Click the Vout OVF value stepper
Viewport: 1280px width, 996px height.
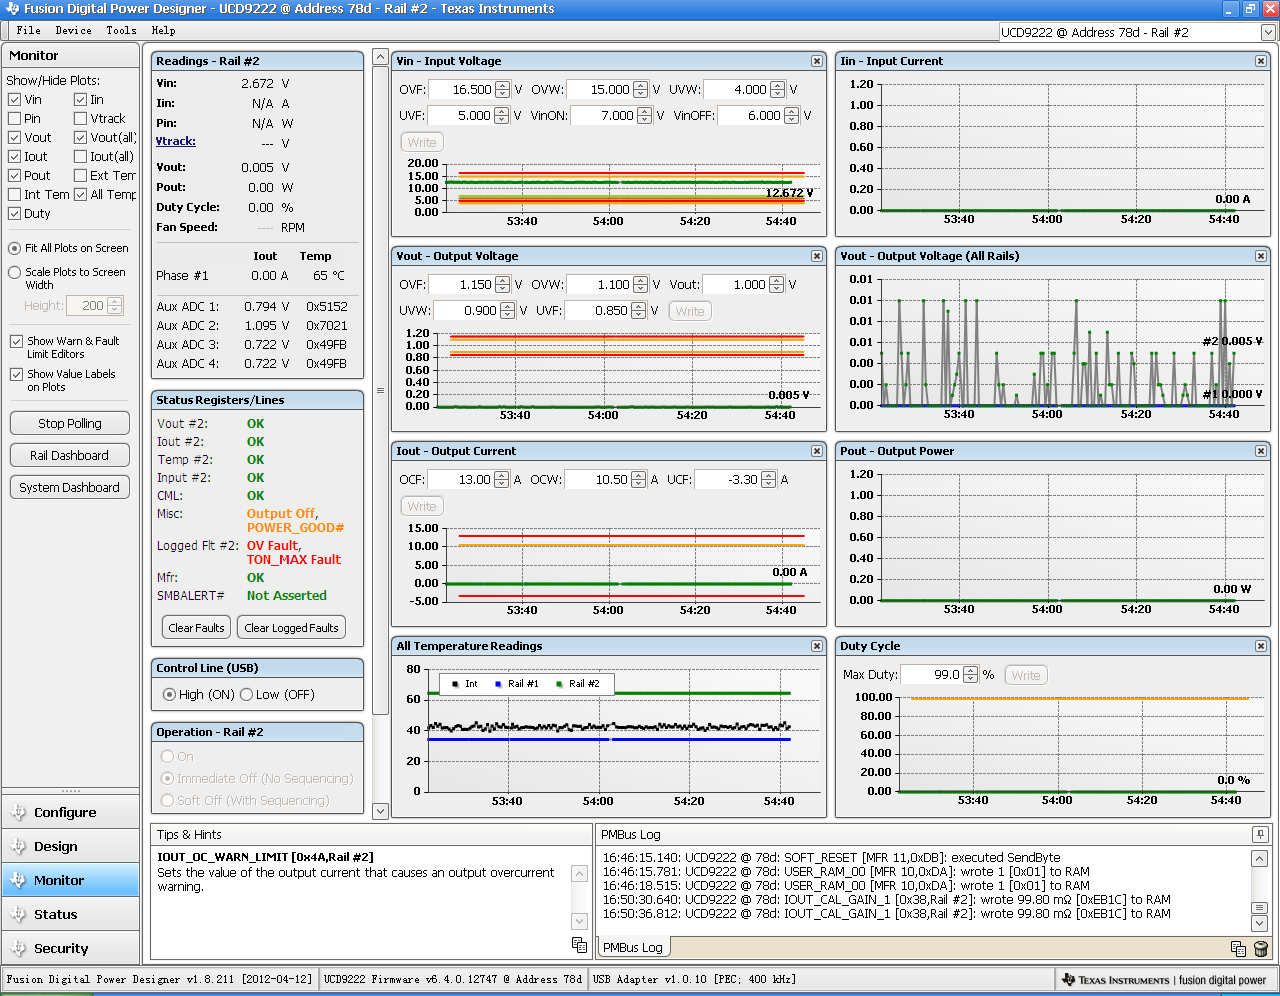click(x=502, y=285)
